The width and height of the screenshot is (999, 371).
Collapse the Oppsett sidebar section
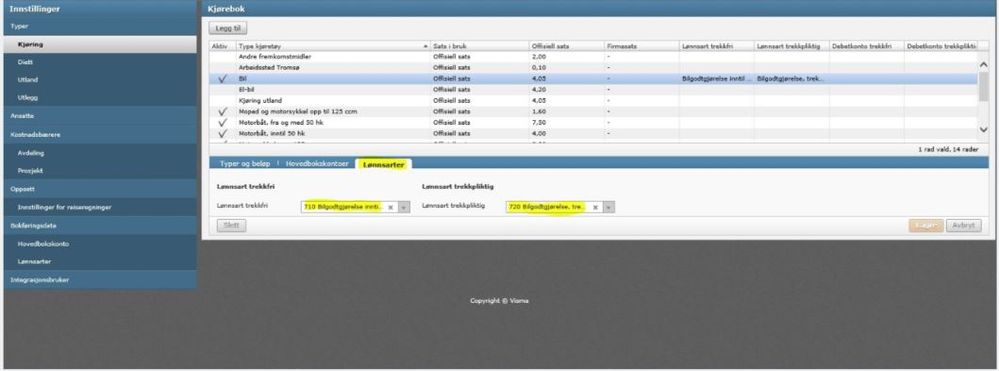(x=100, y=189)
